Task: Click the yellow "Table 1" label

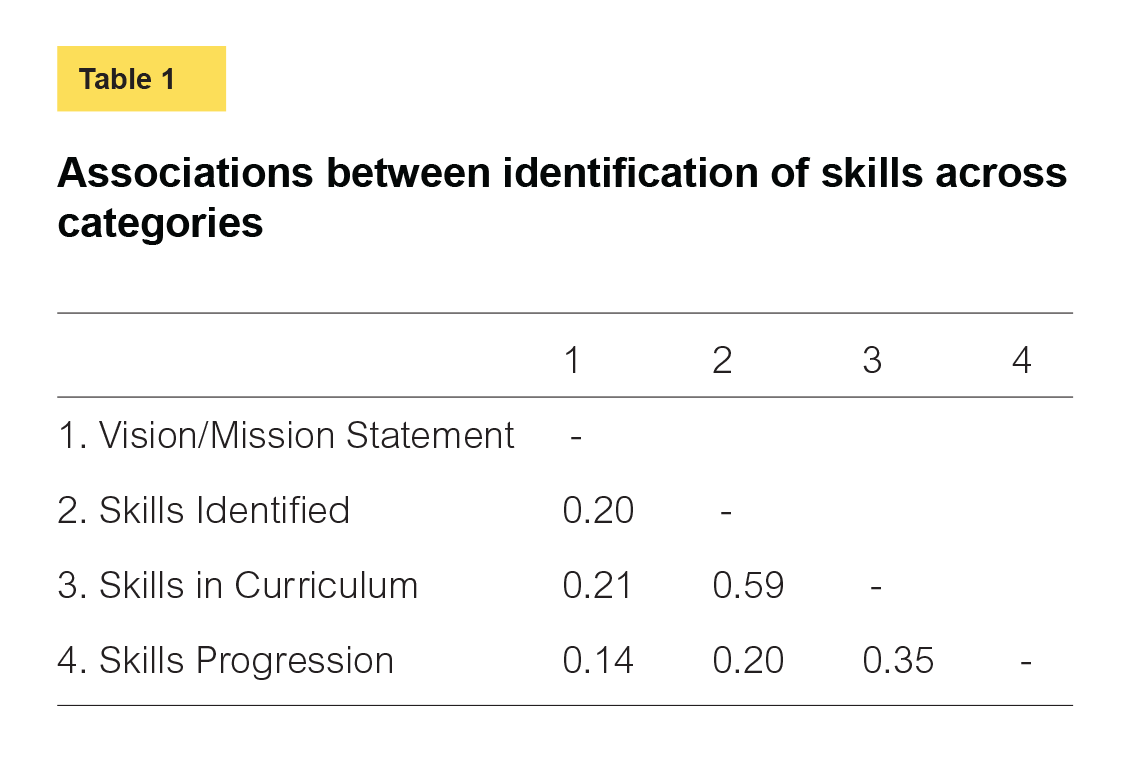Action: tap(141, 79)
